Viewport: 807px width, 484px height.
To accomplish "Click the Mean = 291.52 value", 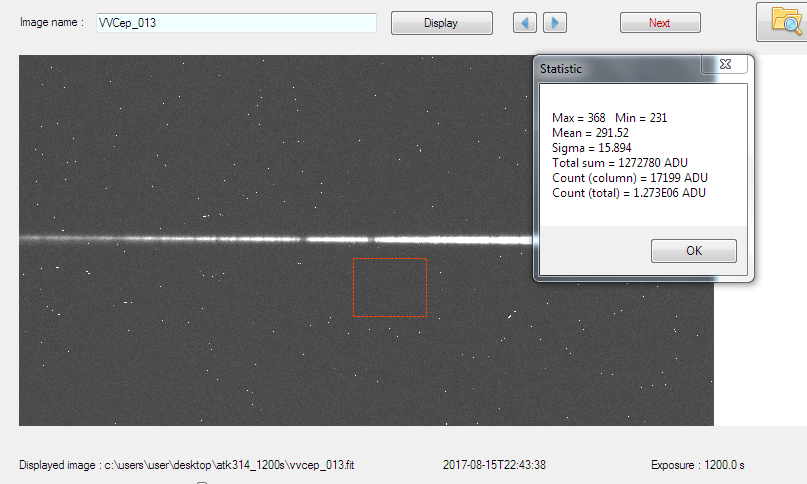I will 590,133.
